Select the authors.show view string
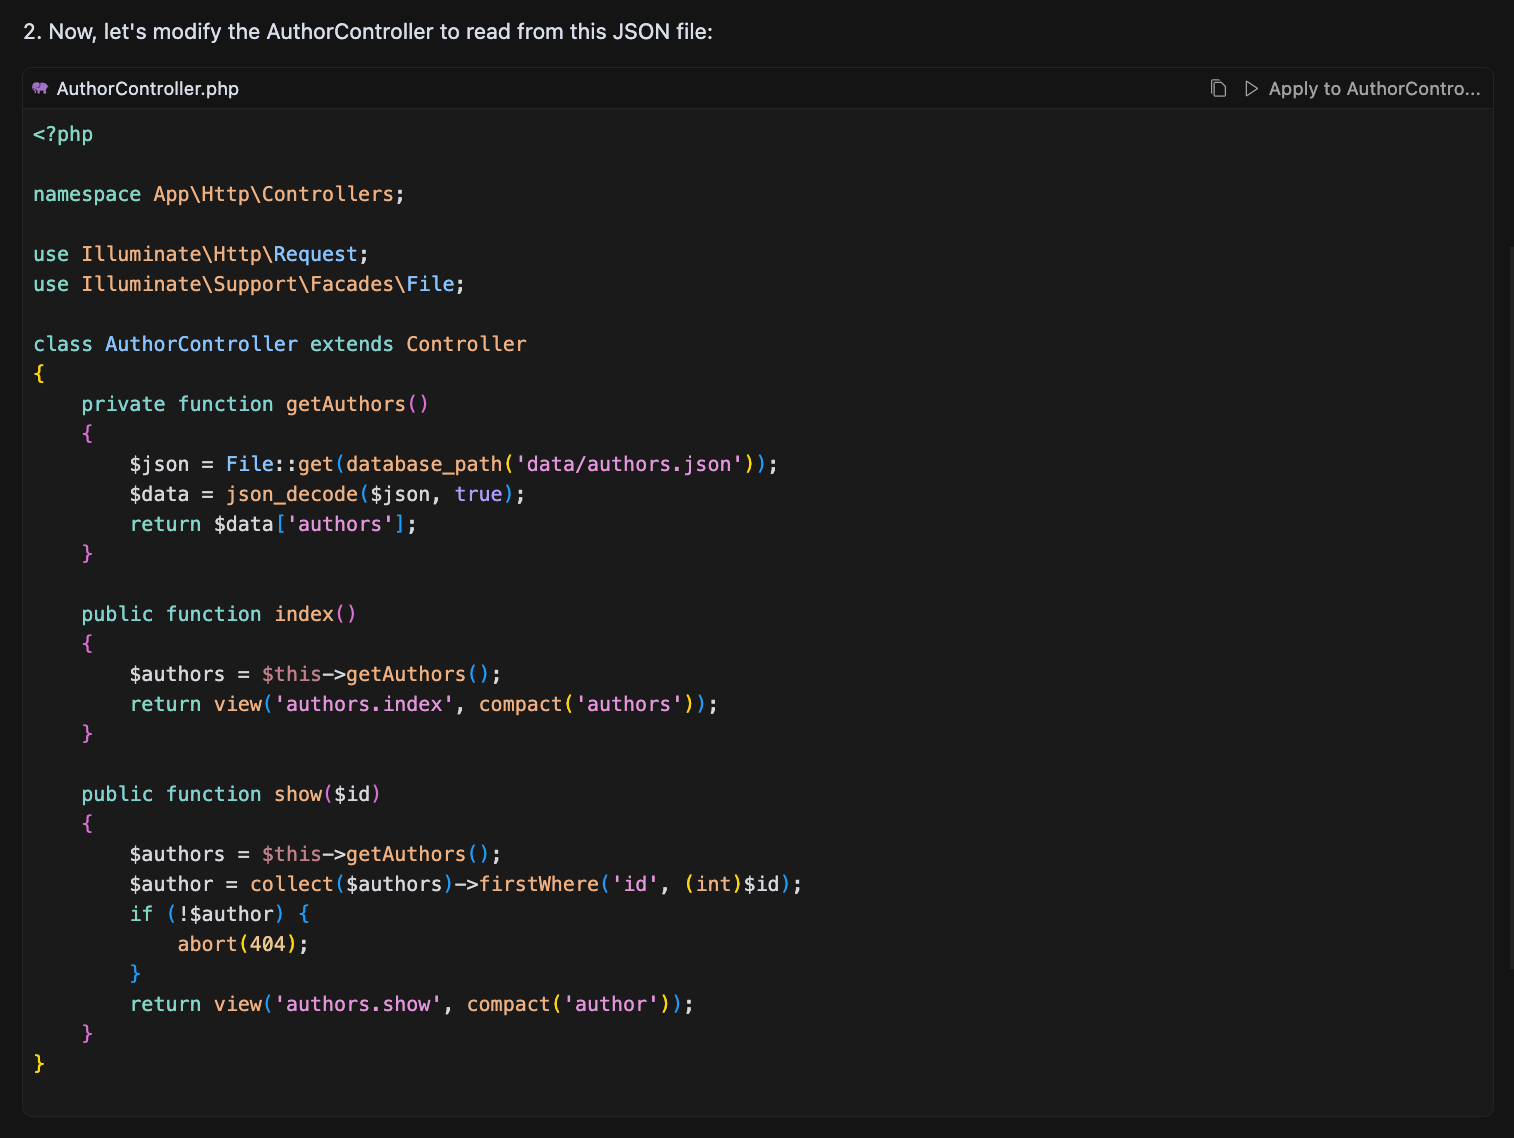Image resolution: width=1514 pixels, height=1138 pixels. 358,1003
